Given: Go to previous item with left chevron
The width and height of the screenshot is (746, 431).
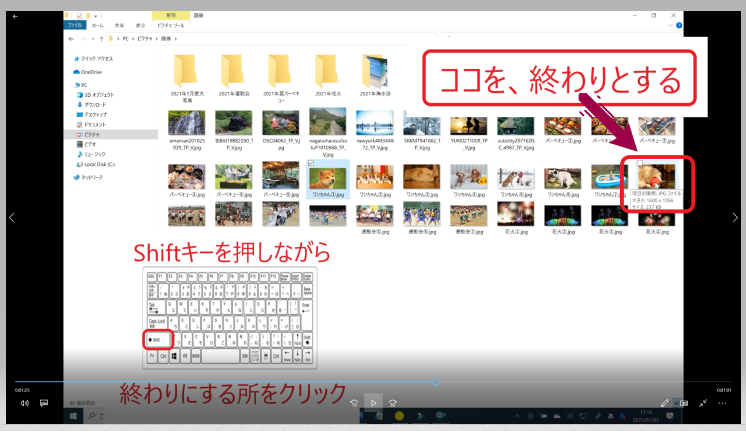Looking at the screenshot, I should tap(12, 217).
